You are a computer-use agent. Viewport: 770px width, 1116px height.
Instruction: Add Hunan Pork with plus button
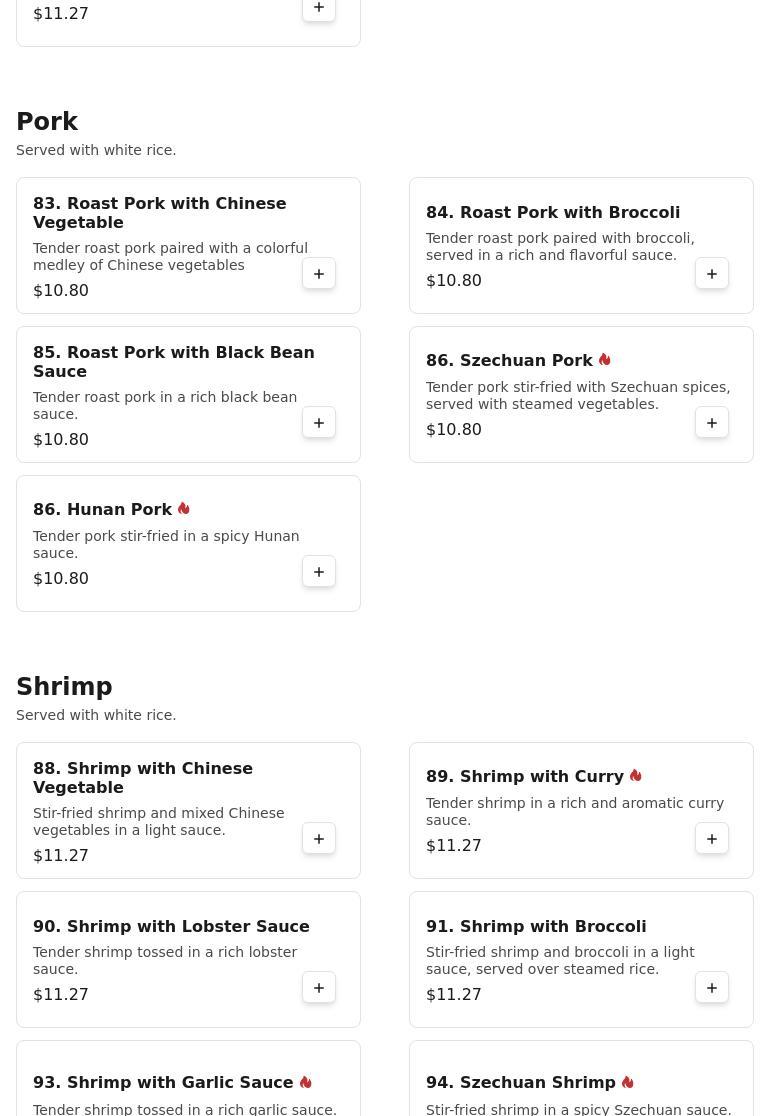pos(319,572)
